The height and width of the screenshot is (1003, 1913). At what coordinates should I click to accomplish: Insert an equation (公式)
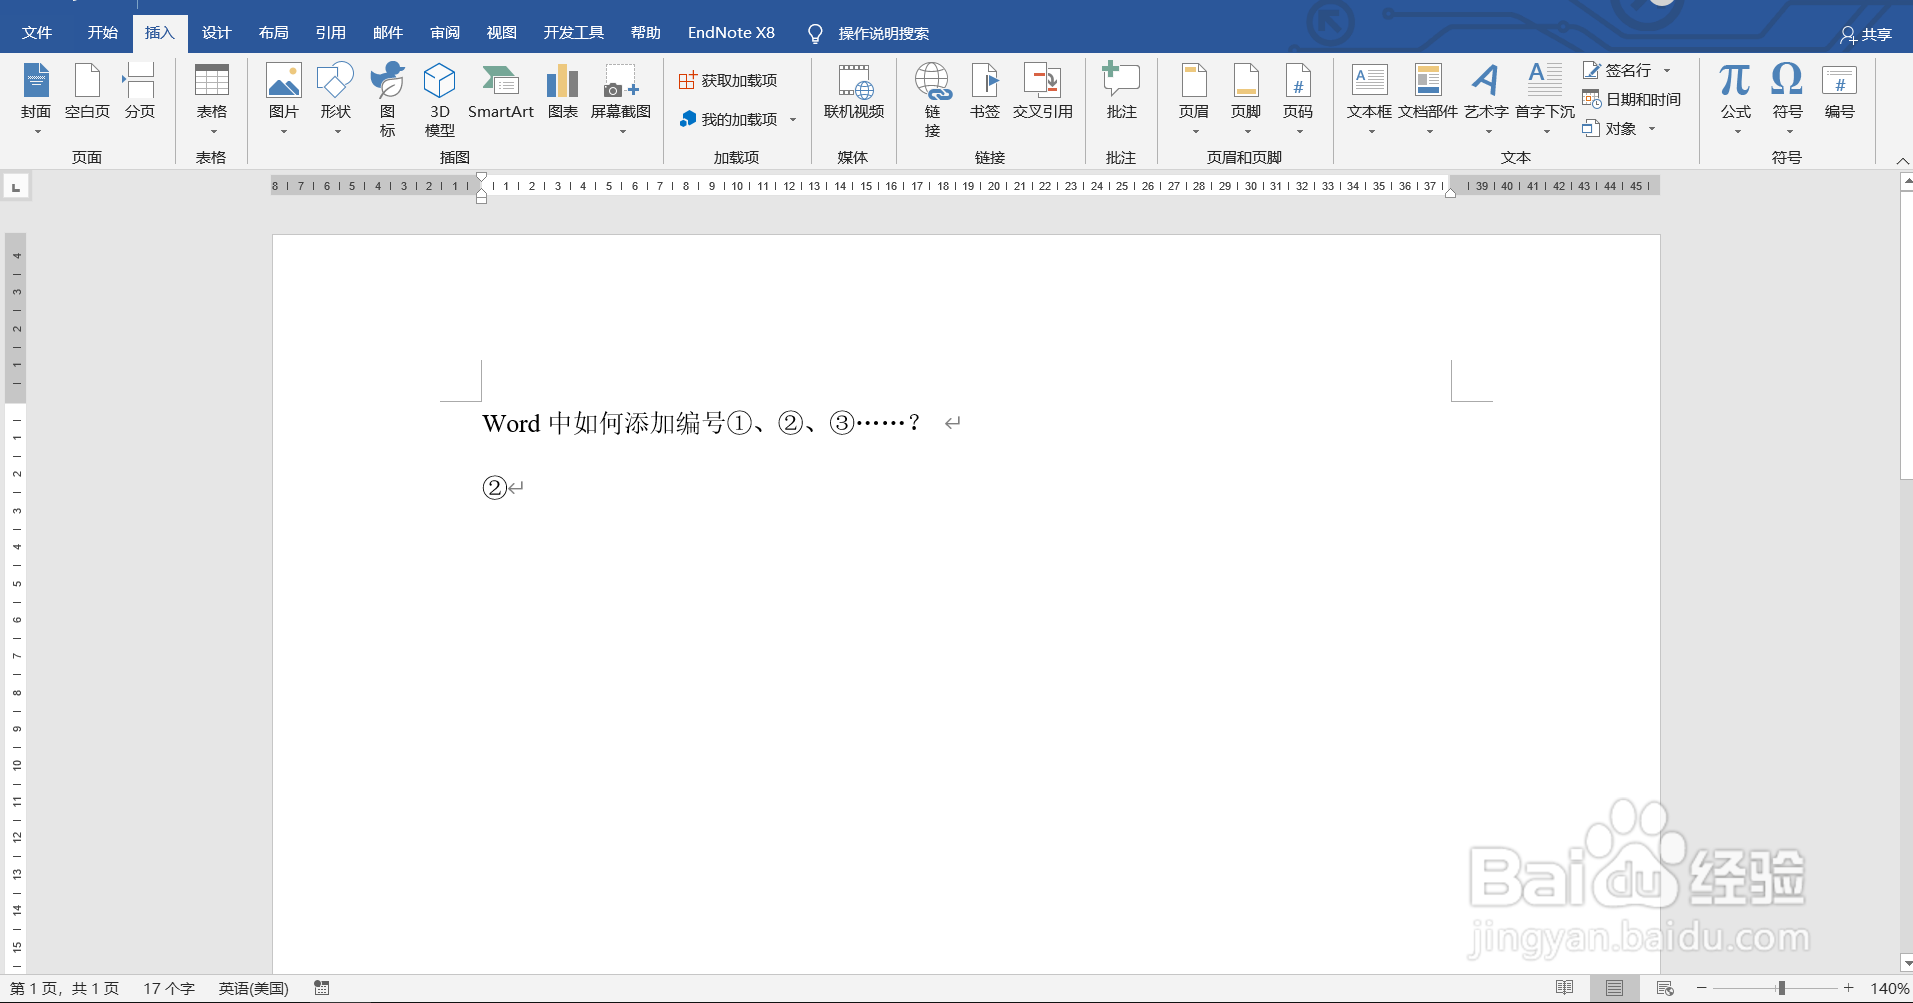1735,98
